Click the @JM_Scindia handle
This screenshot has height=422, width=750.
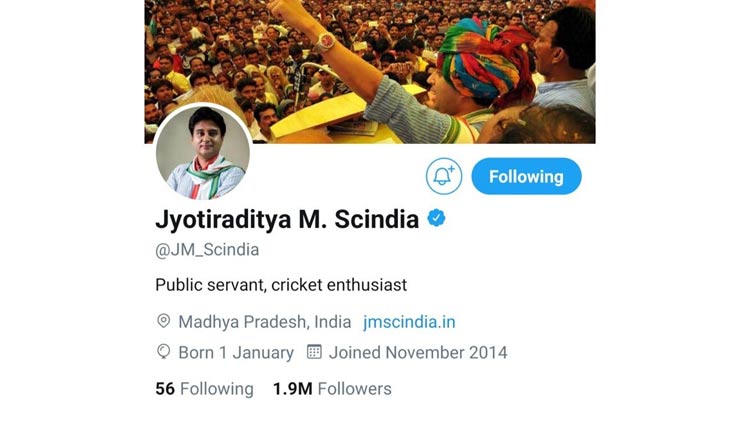[x=207, y=250]
